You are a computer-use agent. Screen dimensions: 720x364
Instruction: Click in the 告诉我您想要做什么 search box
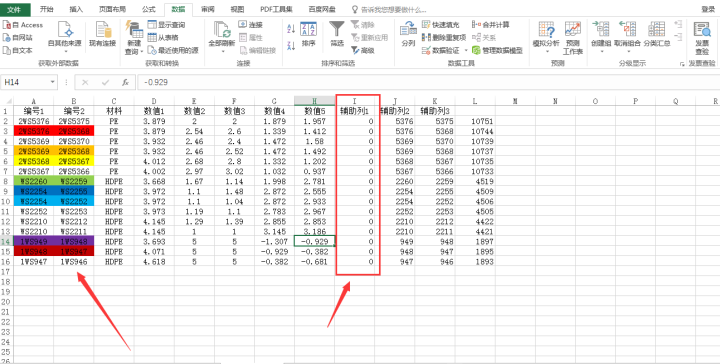pos(393,9)
